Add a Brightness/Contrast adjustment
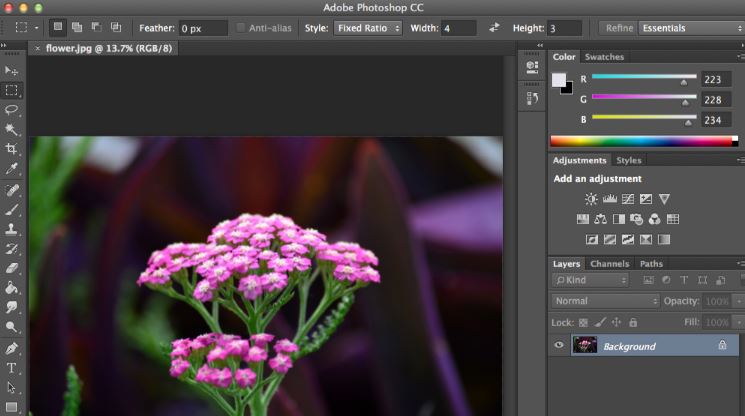The image size is (745, 416). click(591, 199)
